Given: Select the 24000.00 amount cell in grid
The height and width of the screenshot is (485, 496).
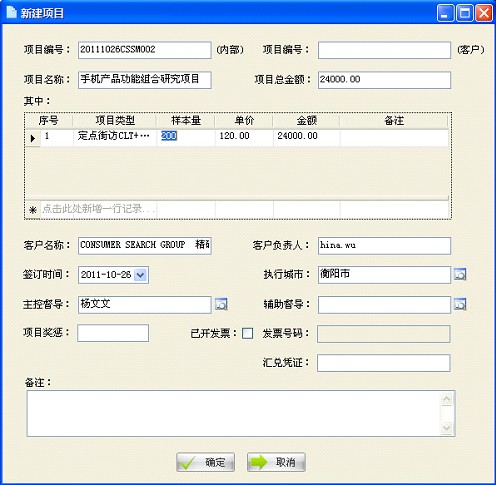Looking at the screenshot, I should click(306, 137).
